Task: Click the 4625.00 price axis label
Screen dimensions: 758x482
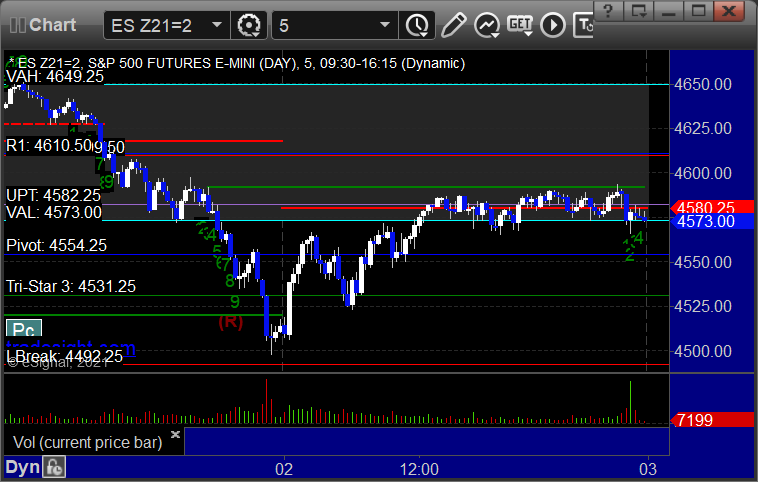Action: tap(703, 129)
